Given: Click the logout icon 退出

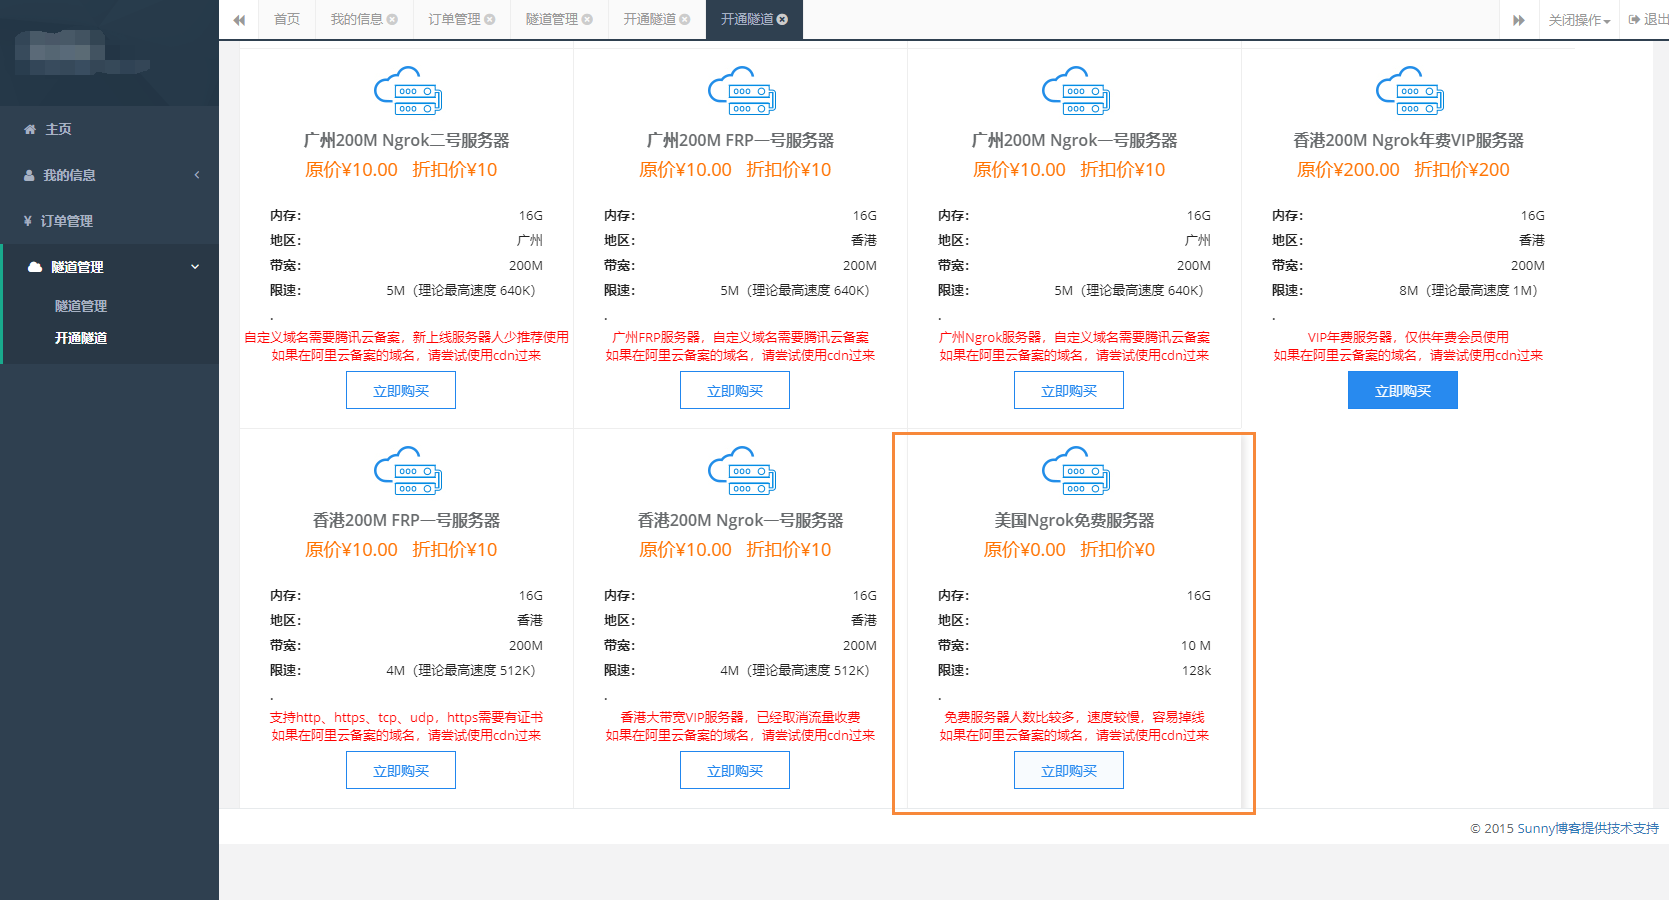Looking at the screenshot, I should coord(1634,19).
